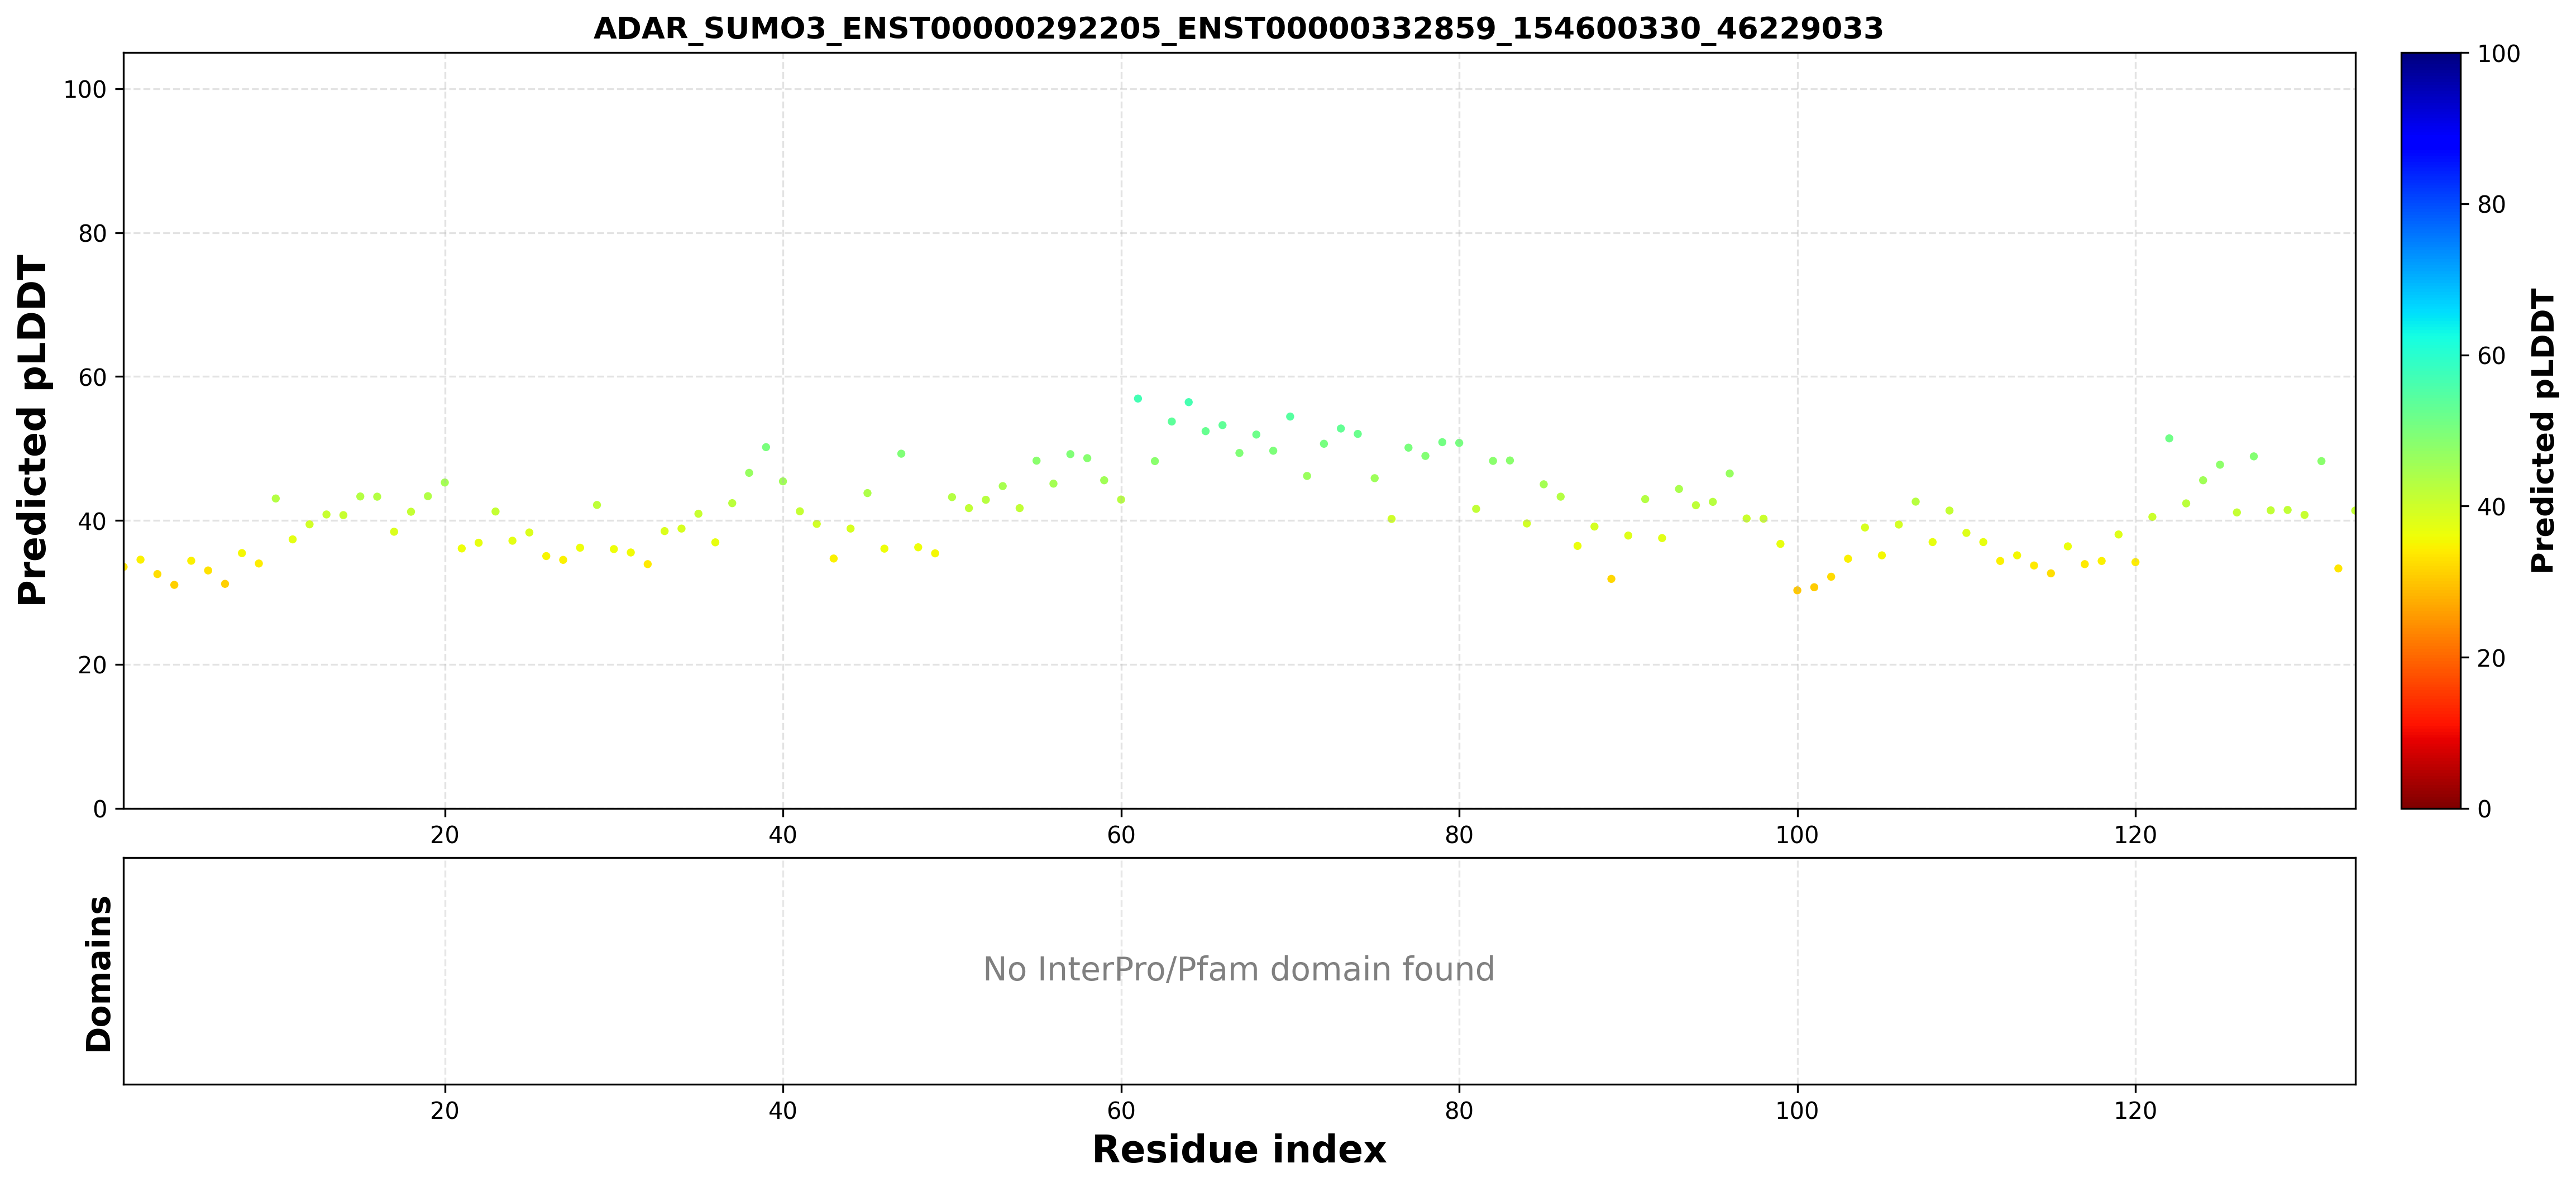
Task: Click x-axis tick 120 under the Domains panel
Action: [2135, 1110]
